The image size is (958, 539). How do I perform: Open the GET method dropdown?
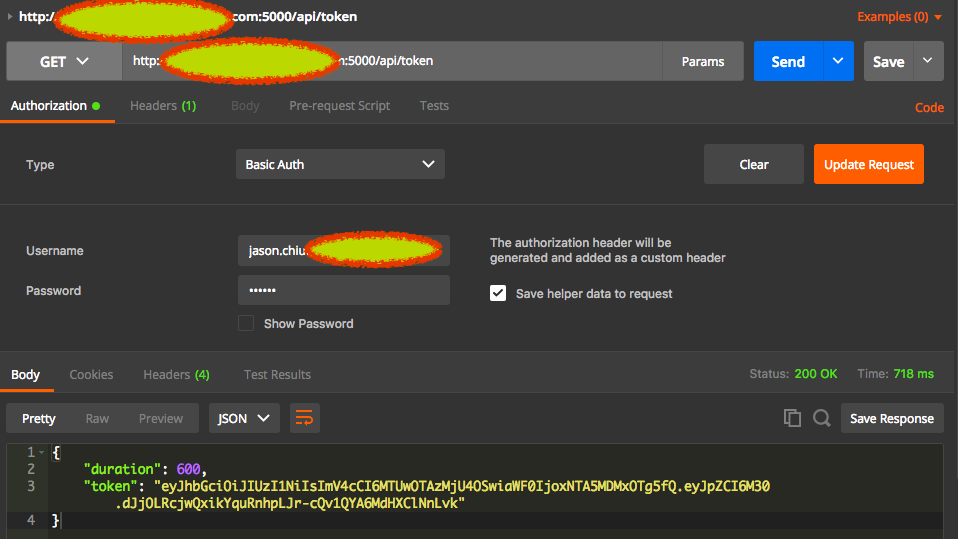64,61
